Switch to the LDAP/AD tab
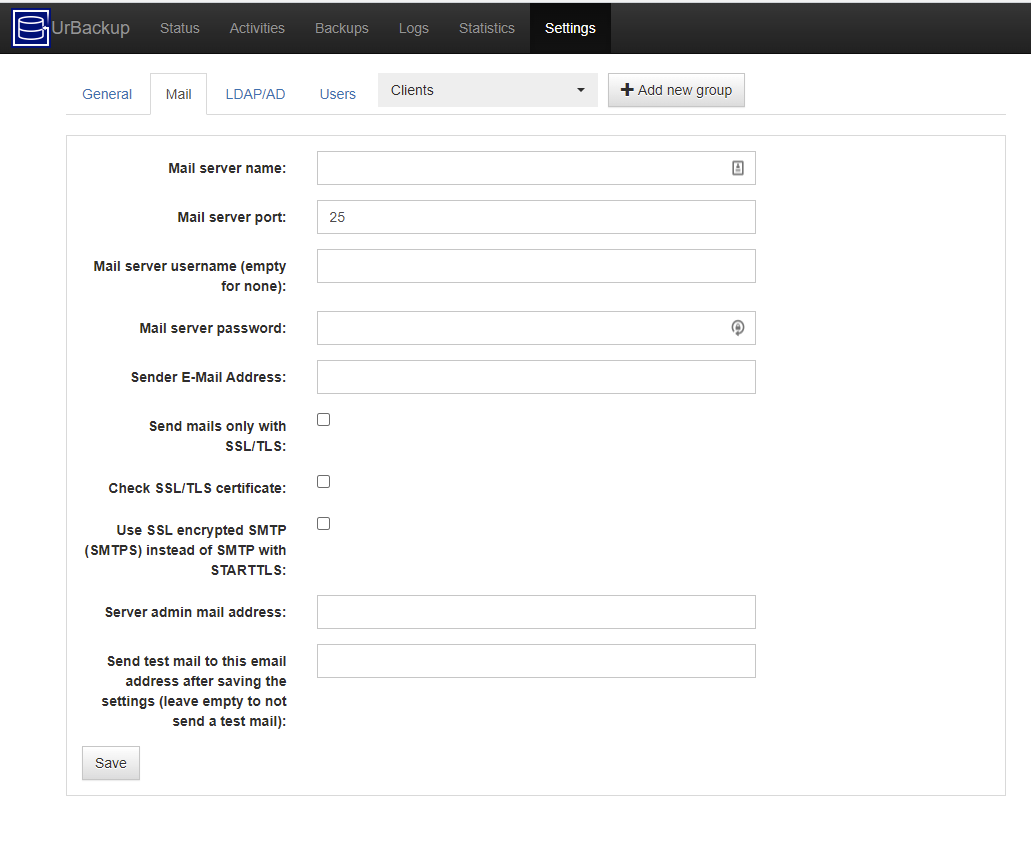This screenshot has height=841, width=1031. [255, 94]
